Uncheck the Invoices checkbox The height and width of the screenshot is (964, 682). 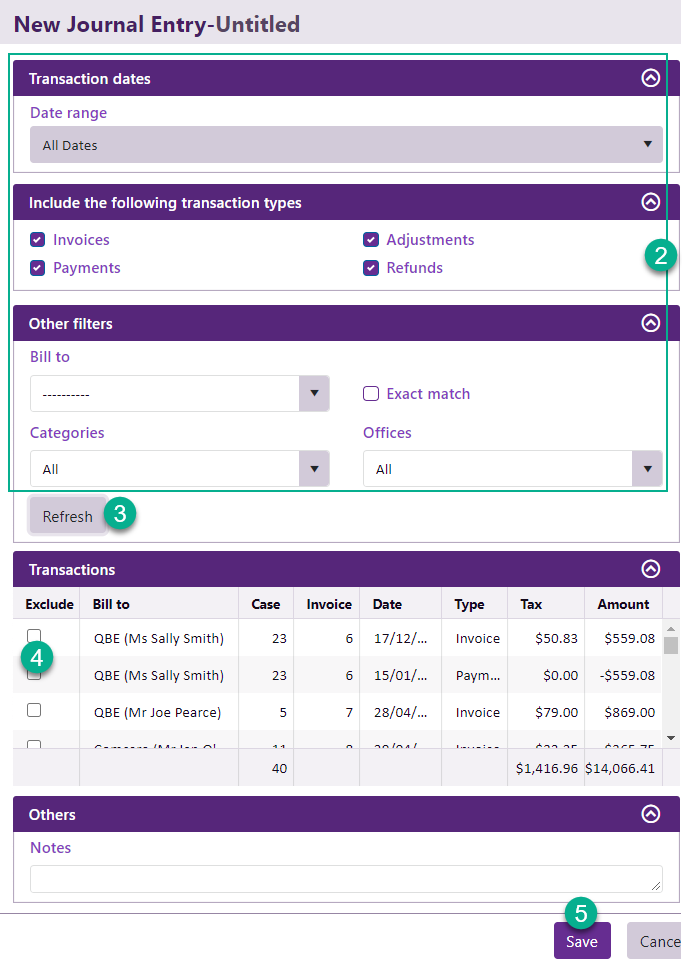pos(38,240)
